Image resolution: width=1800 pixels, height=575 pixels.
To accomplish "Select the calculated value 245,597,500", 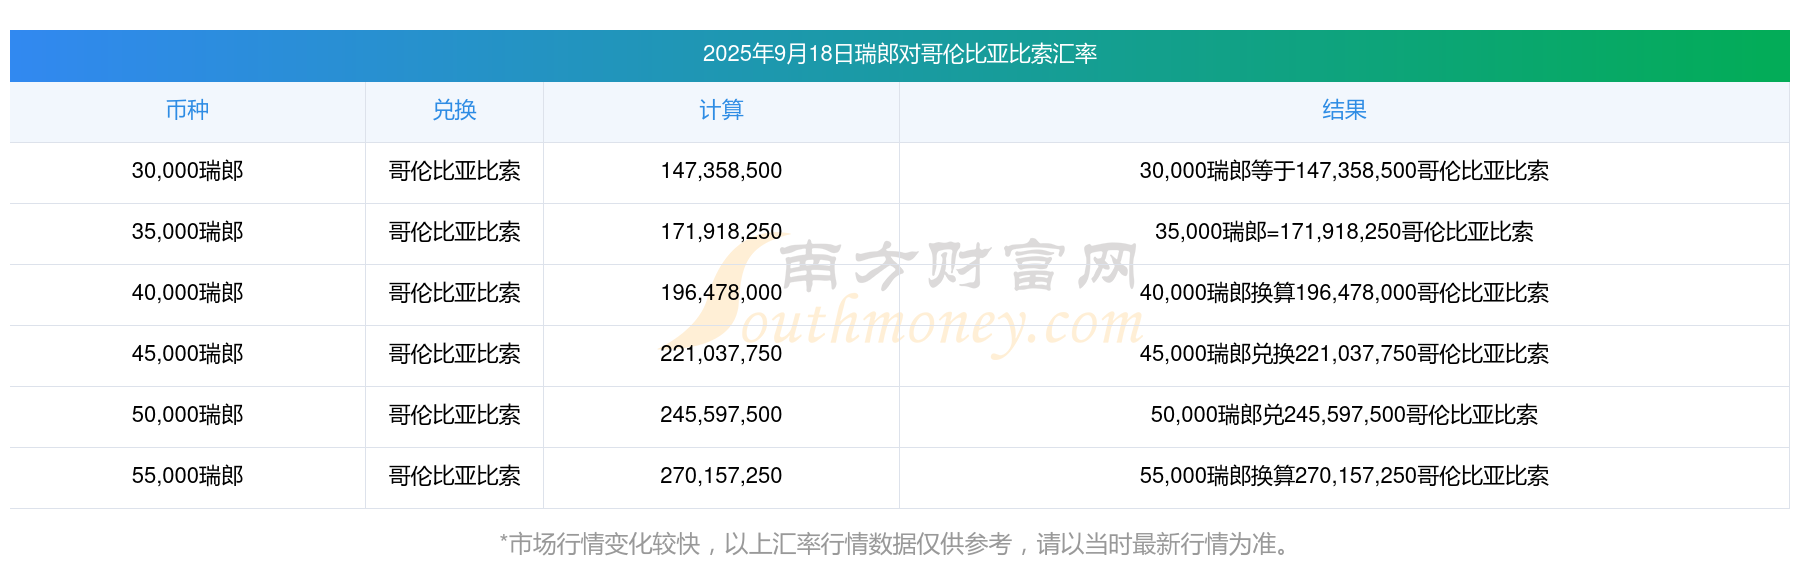I will (x=721, y=415).
